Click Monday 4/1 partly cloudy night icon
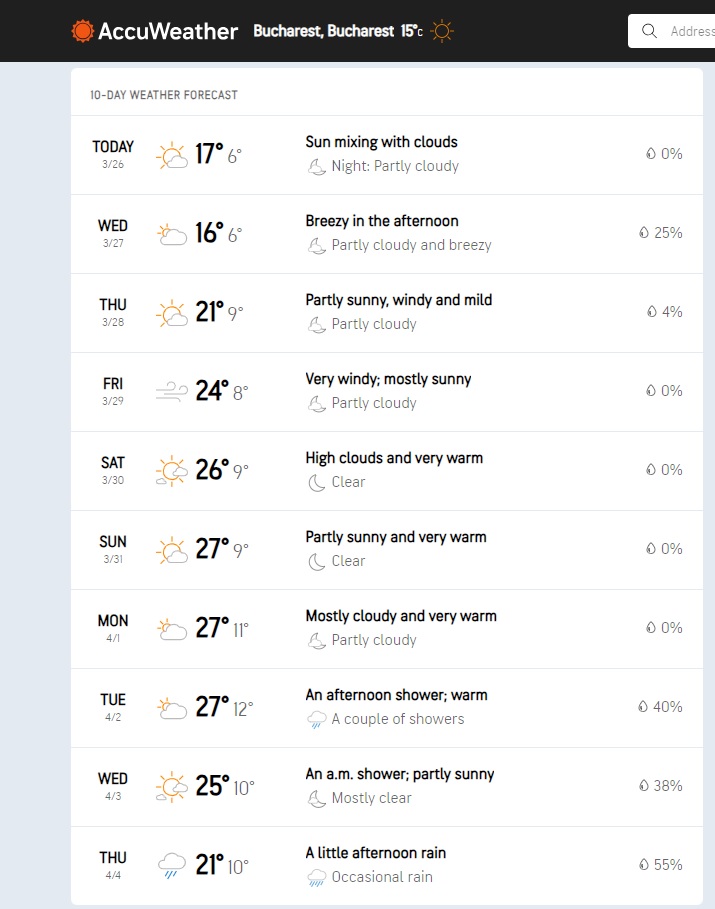The image size is (715, 909). [x=317, y=640]
